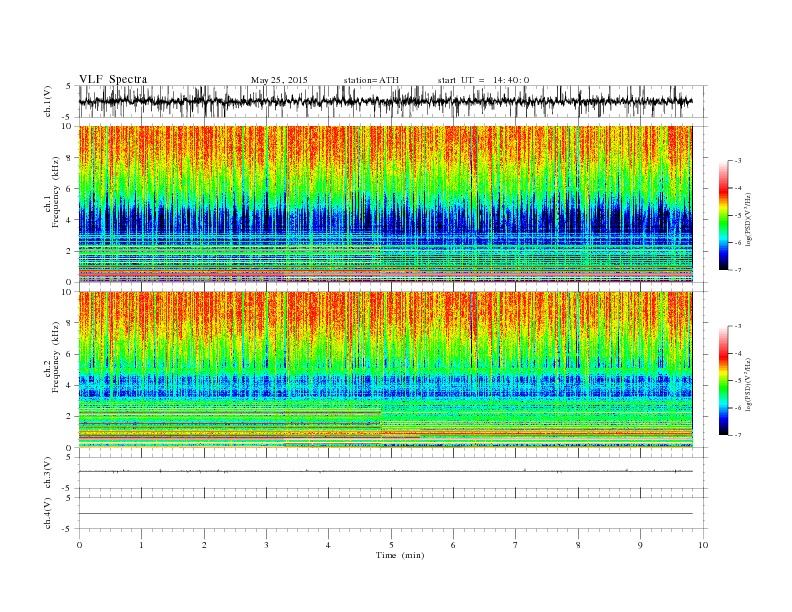Image resolution: width=792 pixels, height=612 pixels.
Task: Click the "4" kHz tick on ch.2 spectrogram
Action: [x=70, y=385]
